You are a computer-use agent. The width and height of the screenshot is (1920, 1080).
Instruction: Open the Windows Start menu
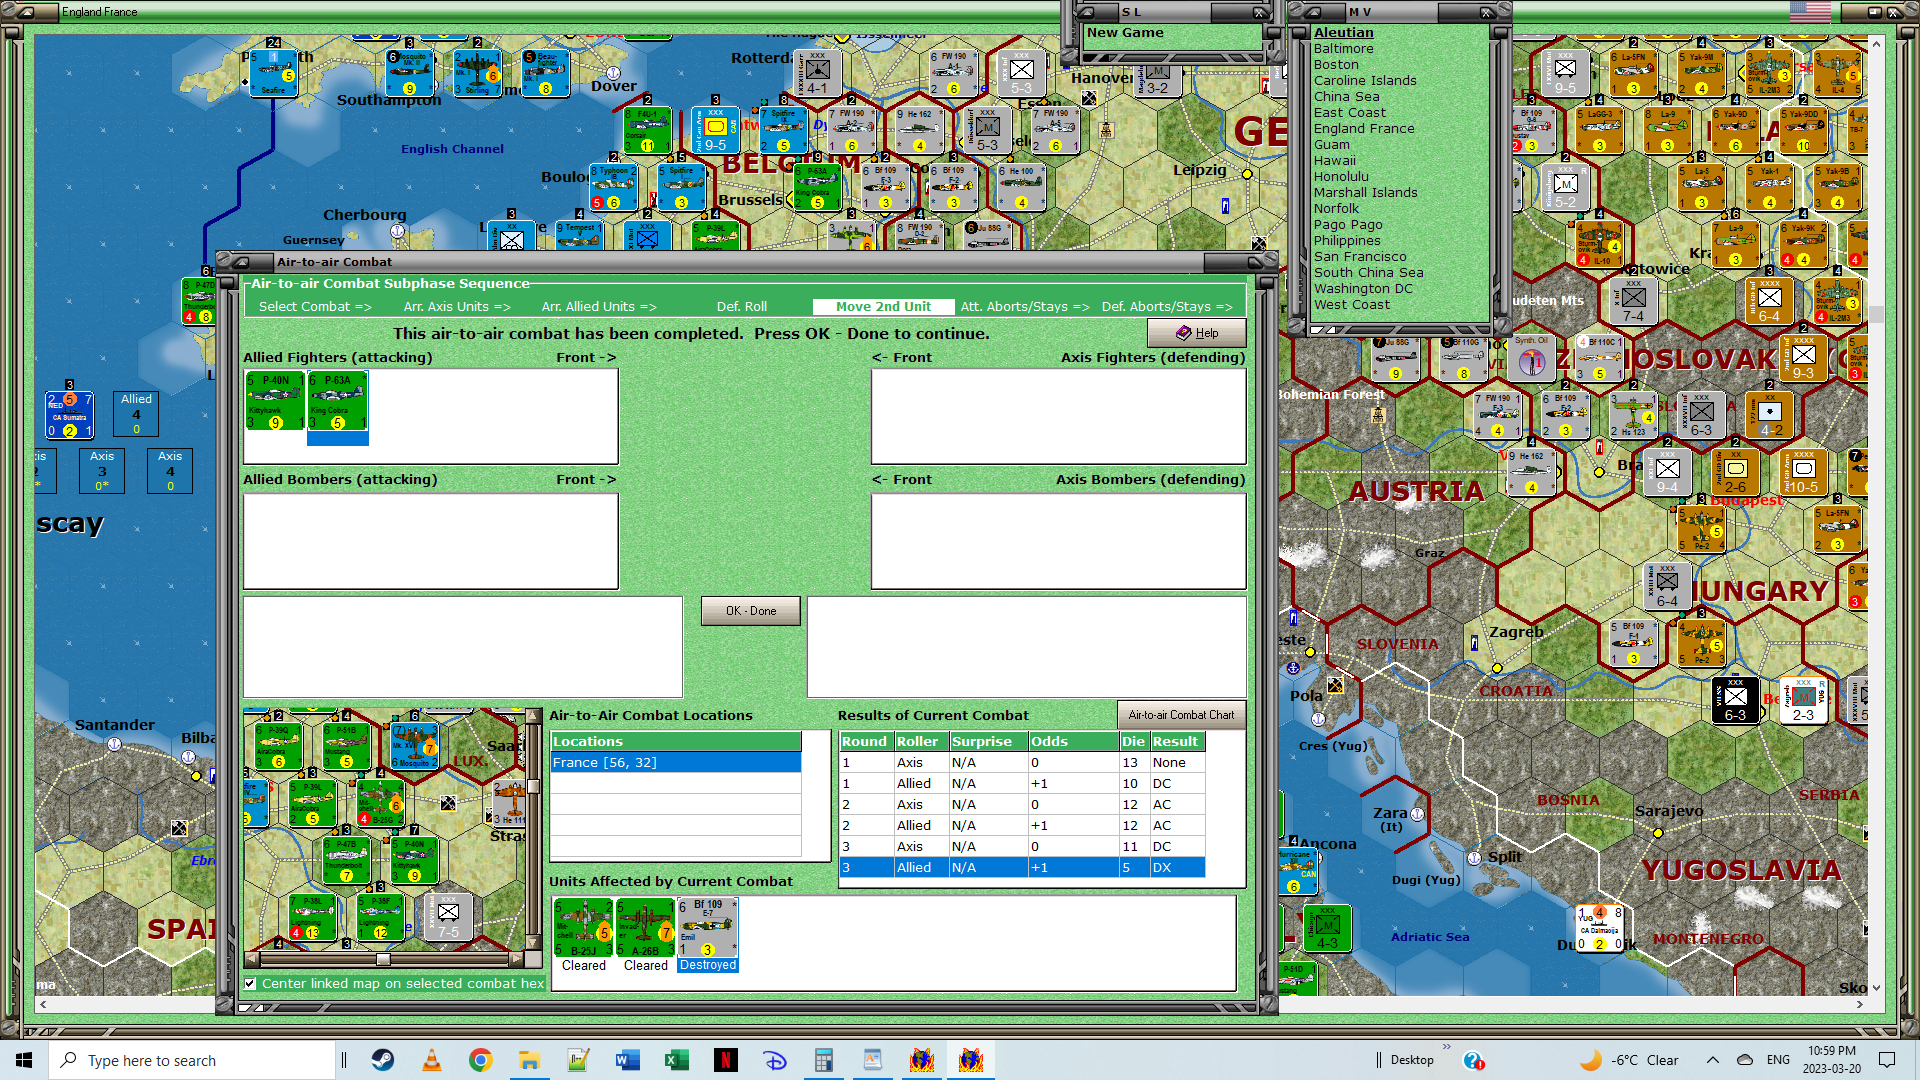coord(24,1060)
